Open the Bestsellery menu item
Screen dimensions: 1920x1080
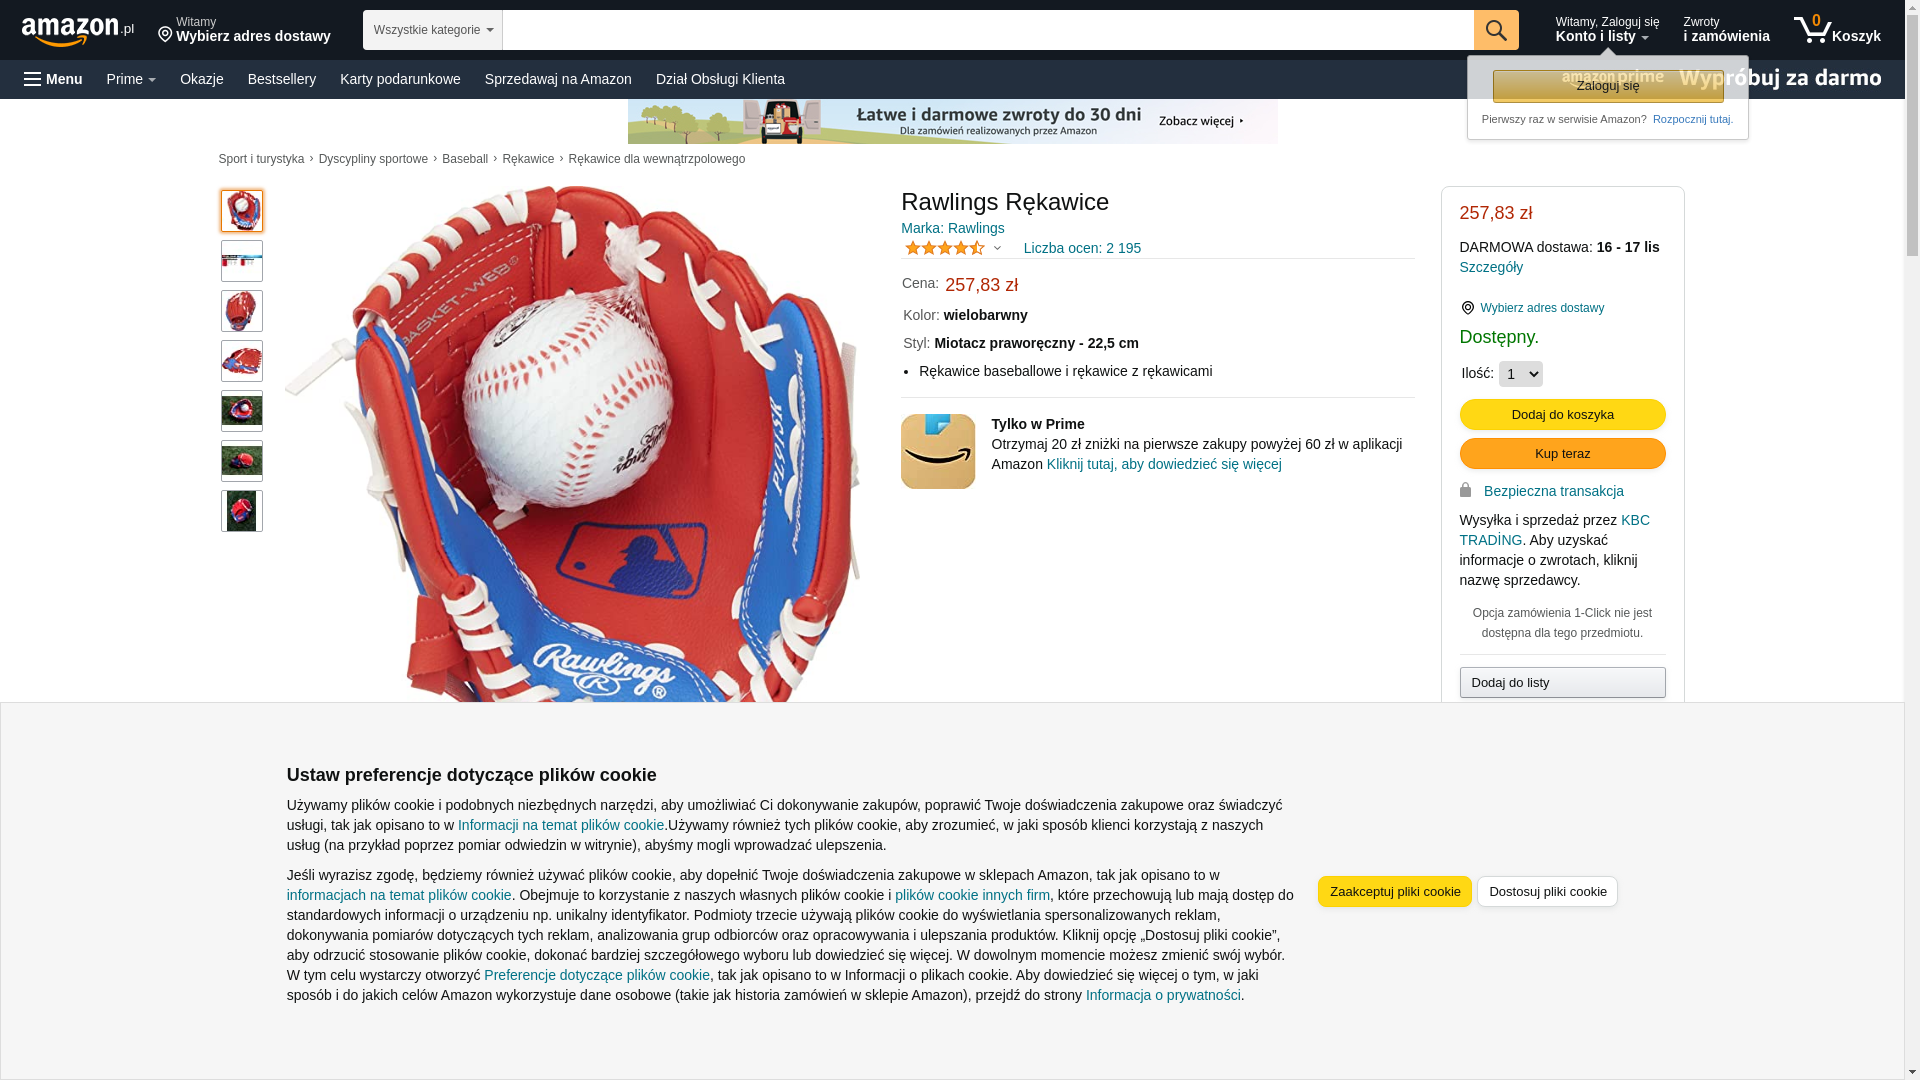pyautogui.click(x=282, y=79)
